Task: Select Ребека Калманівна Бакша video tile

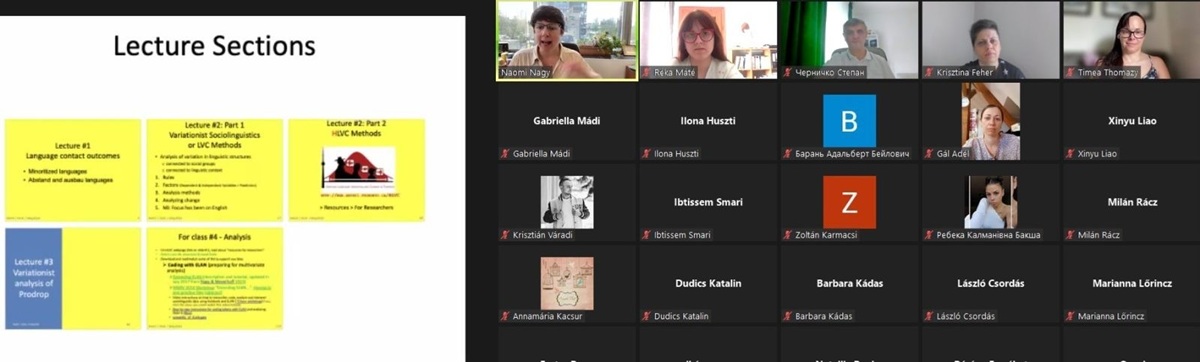Action: coord(990,202)
